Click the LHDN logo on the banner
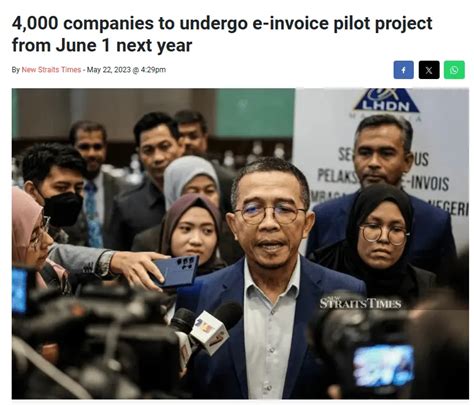 coord(386,101)
